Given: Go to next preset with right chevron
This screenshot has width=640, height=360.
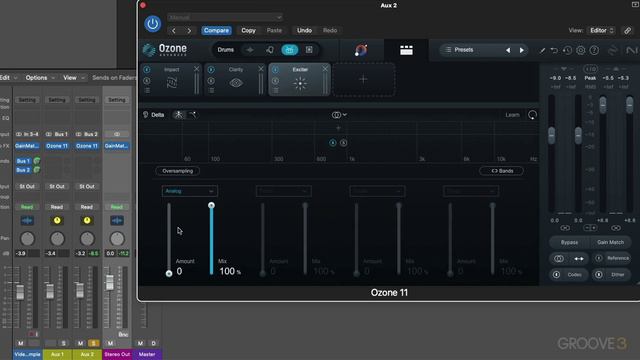Looking at the screenshot, I should pos(189,31).
